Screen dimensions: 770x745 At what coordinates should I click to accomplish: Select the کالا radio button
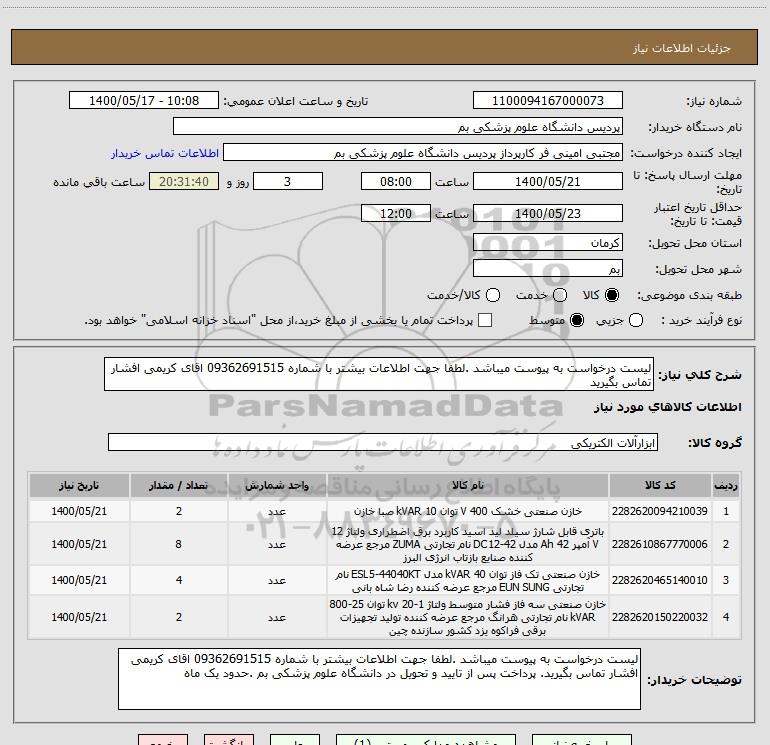click(612, 295)
